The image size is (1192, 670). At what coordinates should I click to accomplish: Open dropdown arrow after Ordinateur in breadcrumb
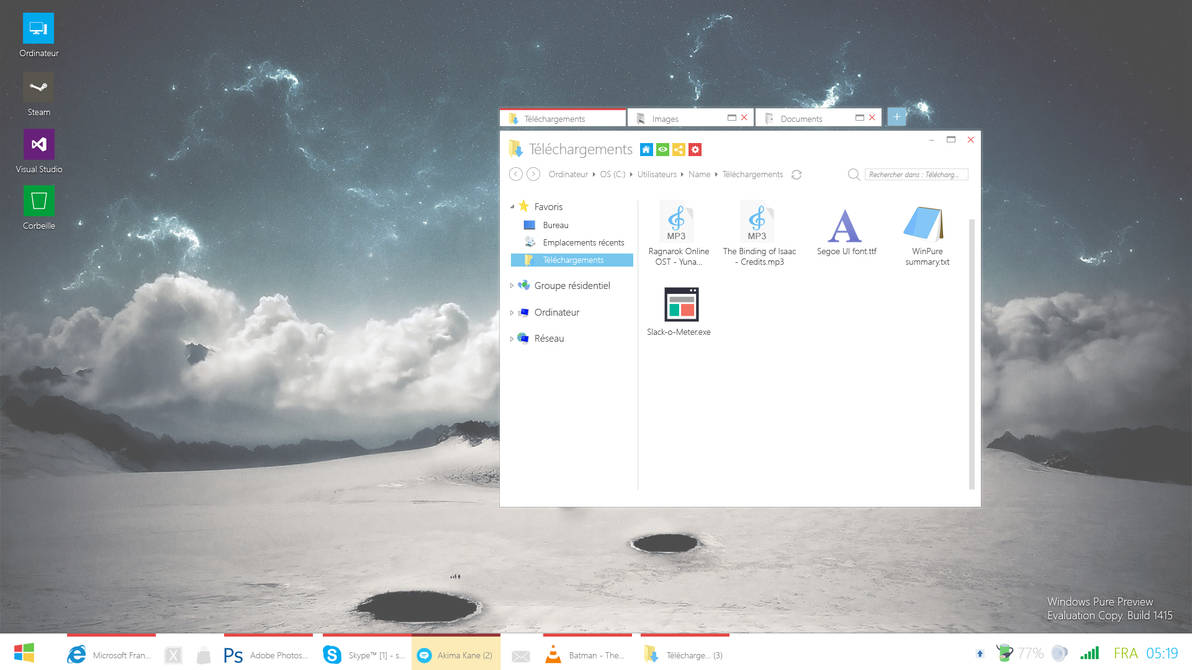pos(594,175)
